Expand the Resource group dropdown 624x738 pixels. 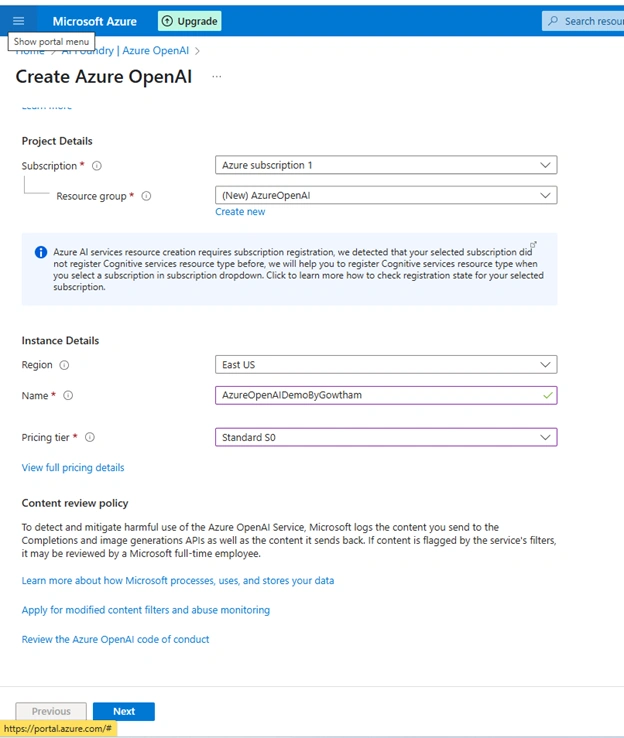(x=386, y=195)
